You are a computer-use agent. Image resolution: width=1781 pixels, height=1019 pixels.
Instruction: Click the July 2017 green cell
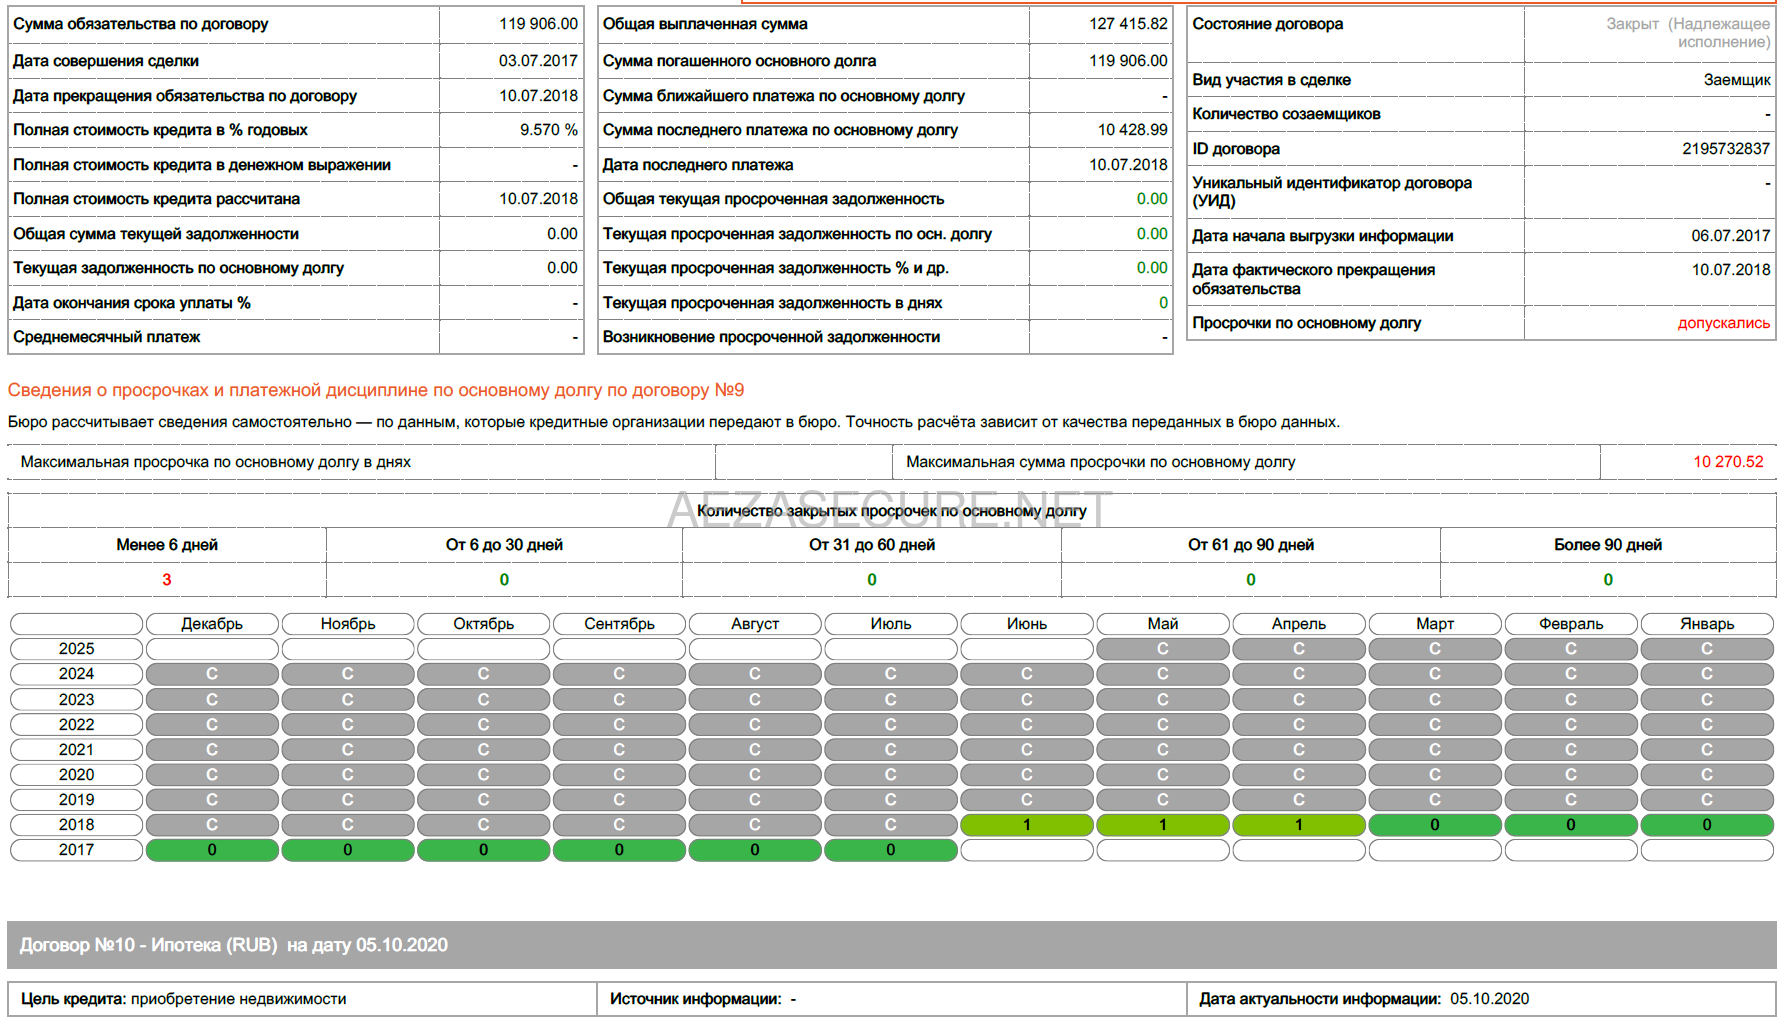click(x=891, y=850)
